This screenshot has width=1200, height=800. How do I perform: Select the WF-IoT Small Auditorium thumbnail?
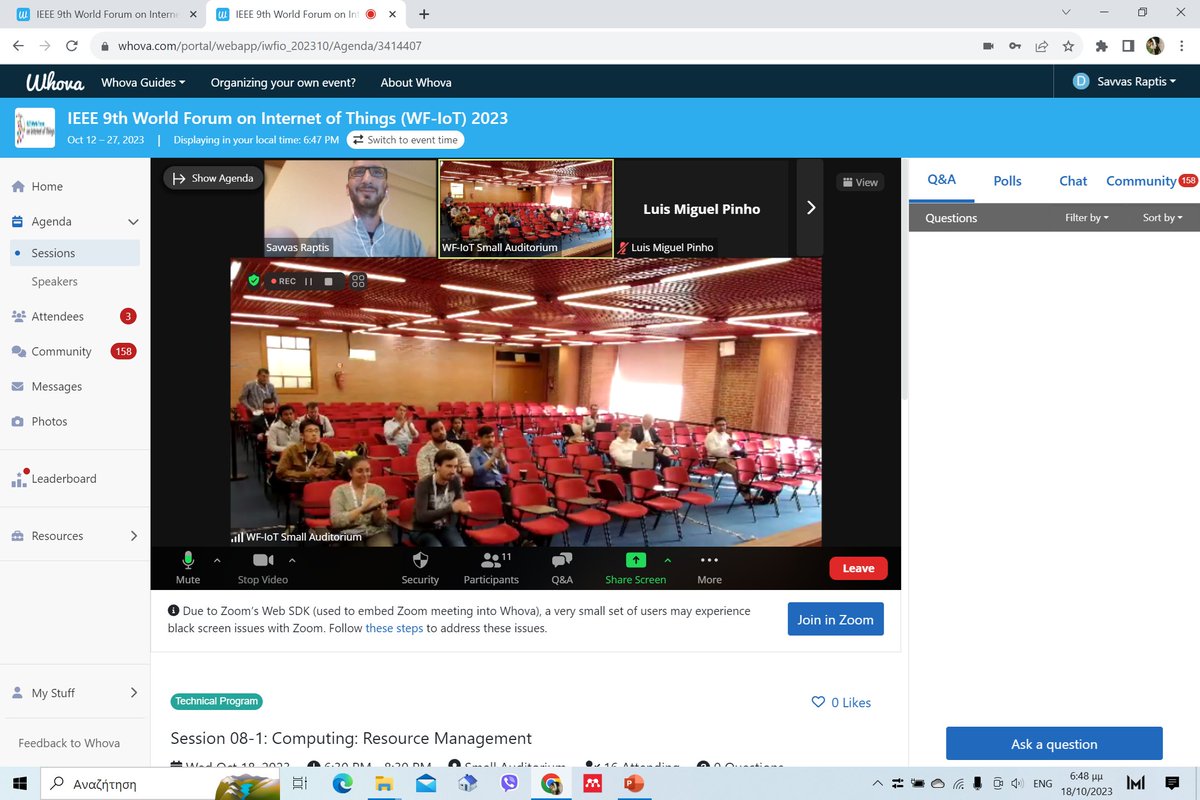[526, 208]
